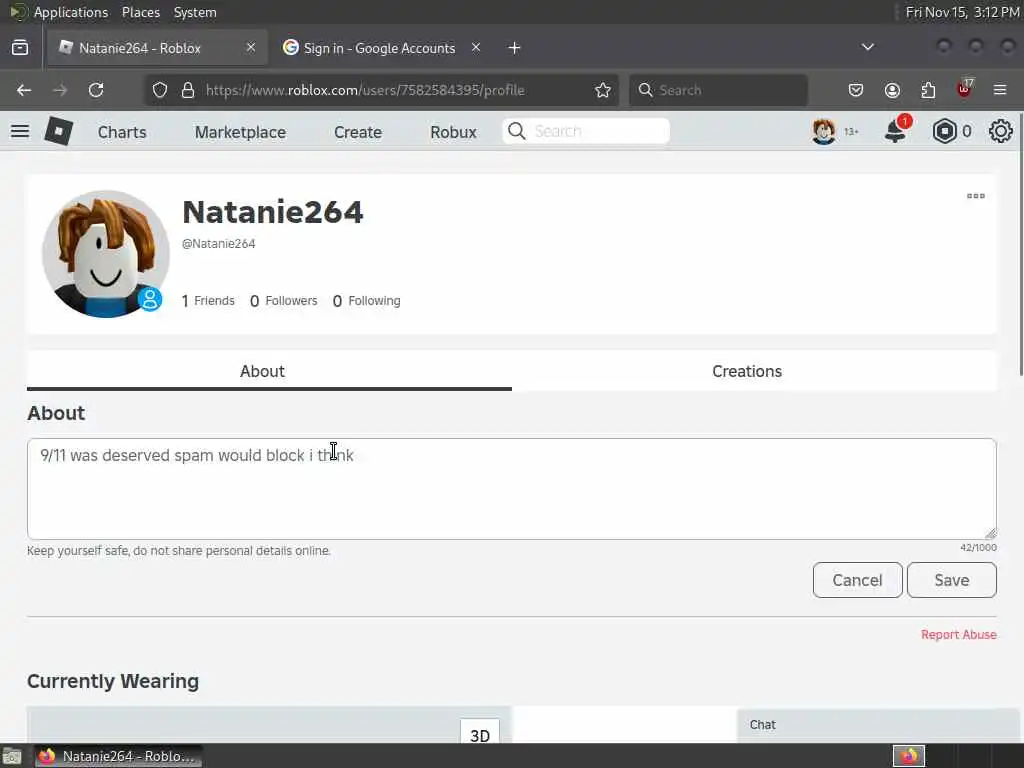Screen dimensions: 1024x768
Task: Save the About description
Action: click(952, 580)
